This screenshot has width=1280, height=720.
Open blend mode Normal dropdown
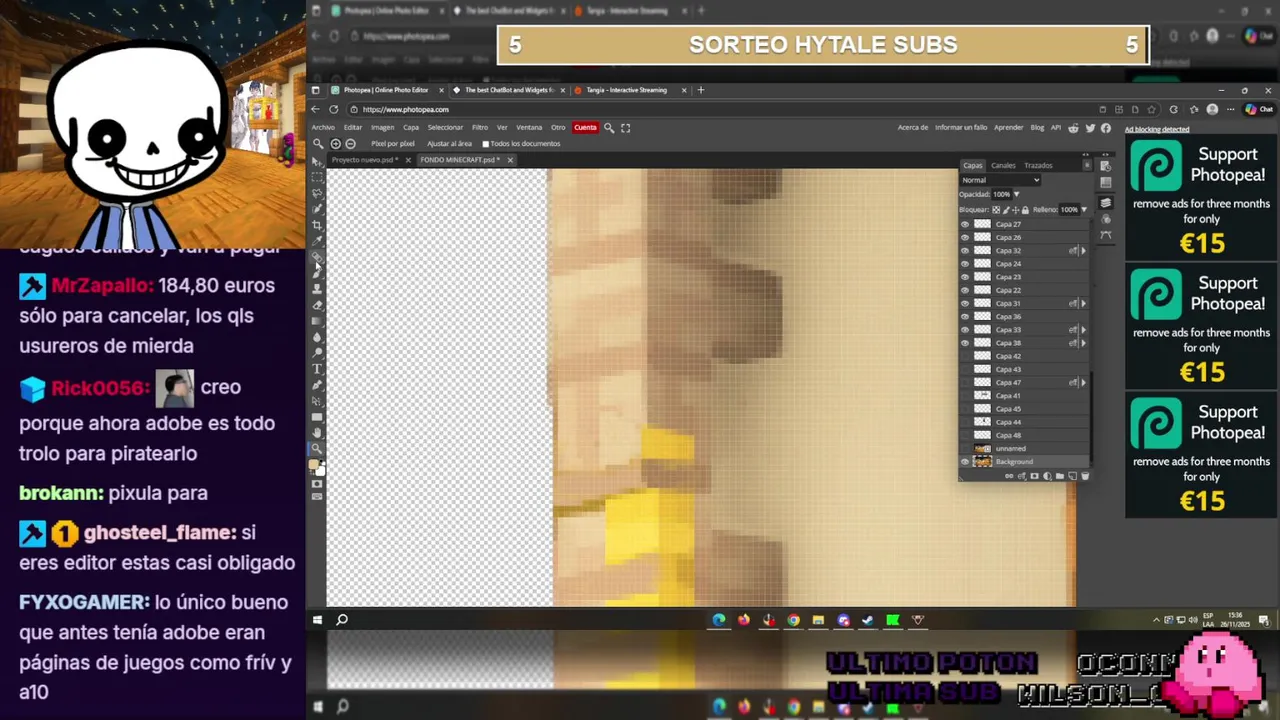point(1000,180)
